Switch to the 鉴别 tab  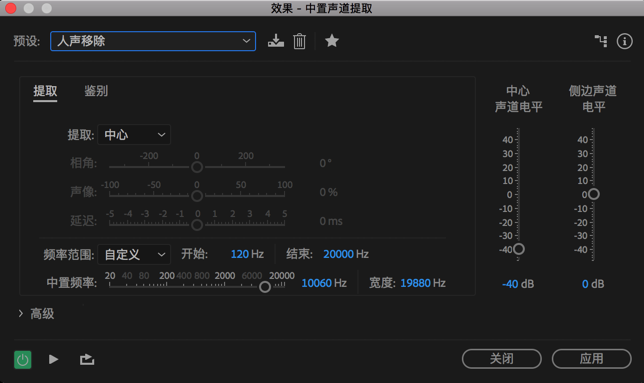click(96, 91)
